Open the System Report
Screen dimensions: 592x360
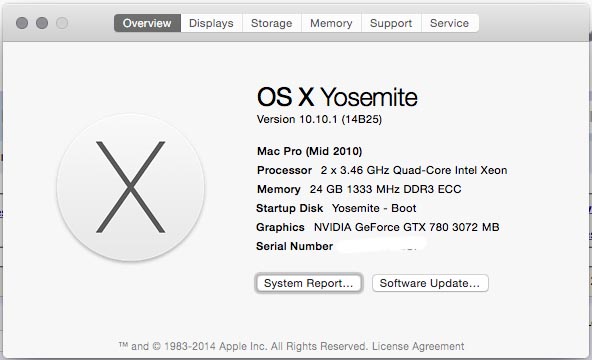pyautogui.click(x=308, y=283)
